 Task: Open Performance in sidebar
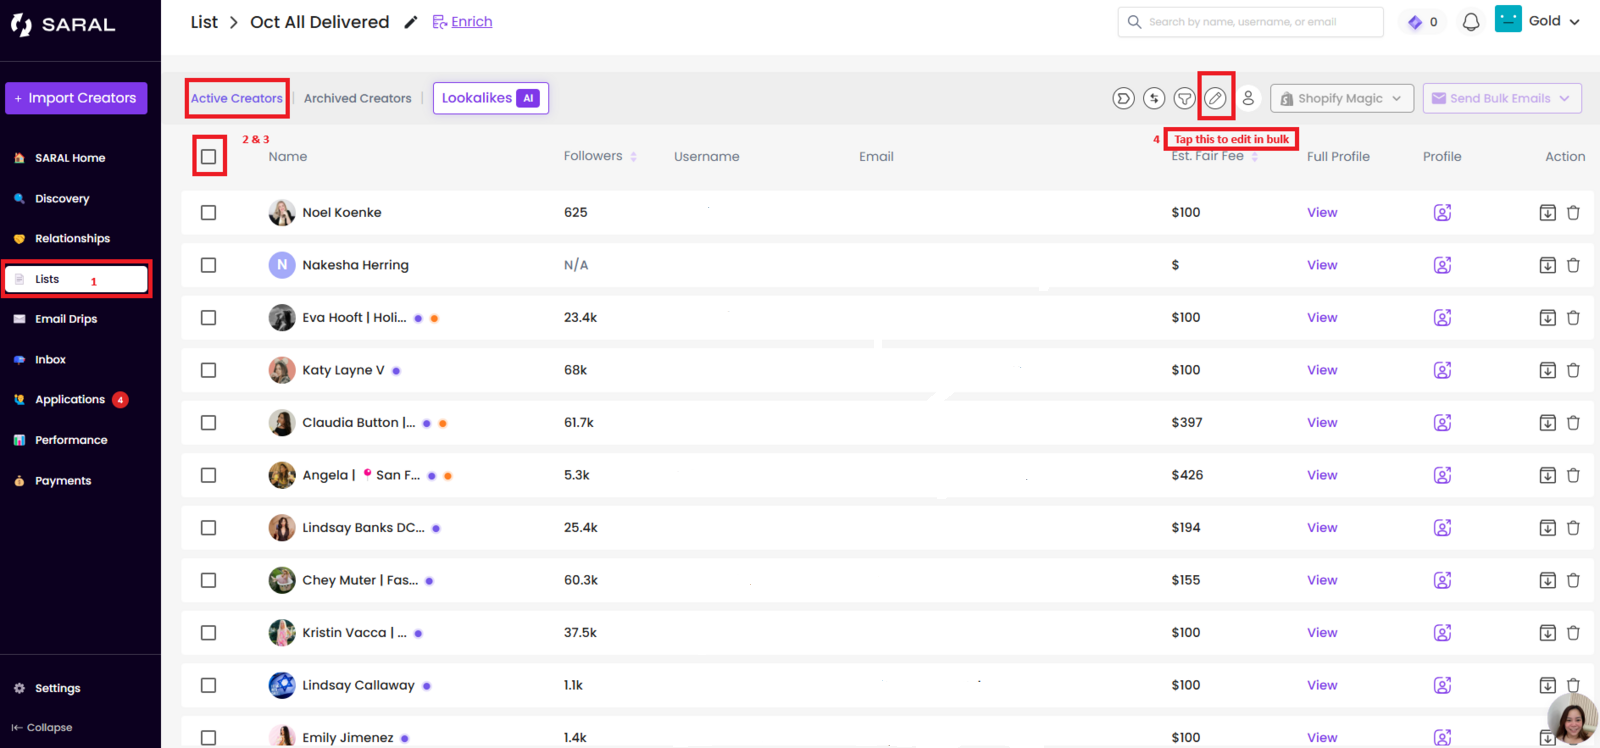pyautogui.click(x=71, y=440)
